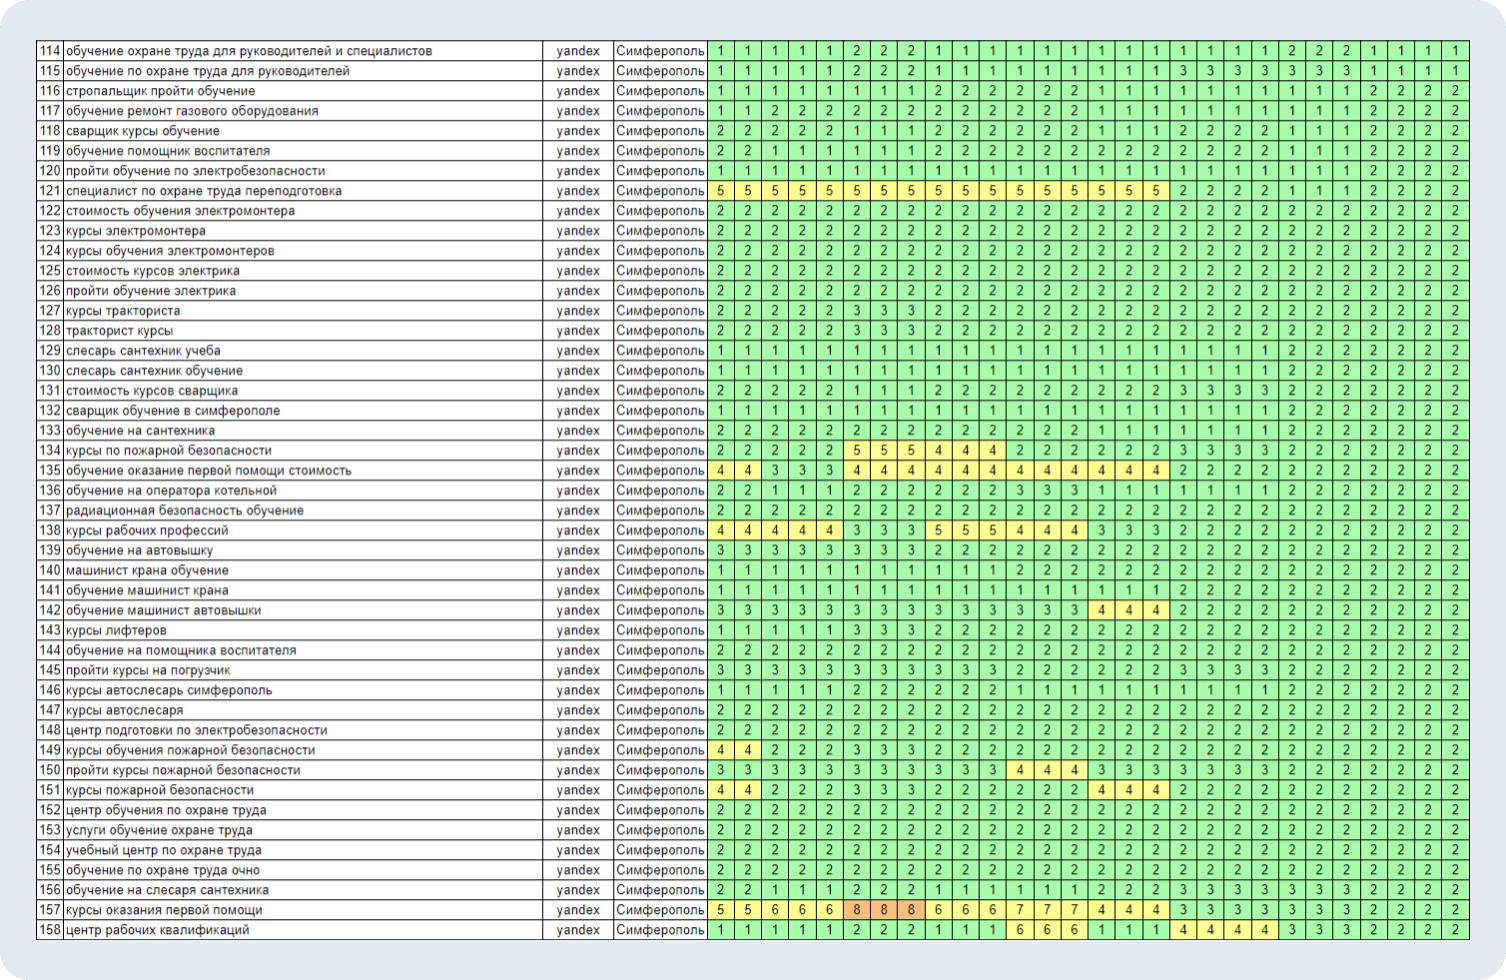This screenshot has width=1506, height=980.
Task: Click row number 134
Action: (x=50, y=451)
